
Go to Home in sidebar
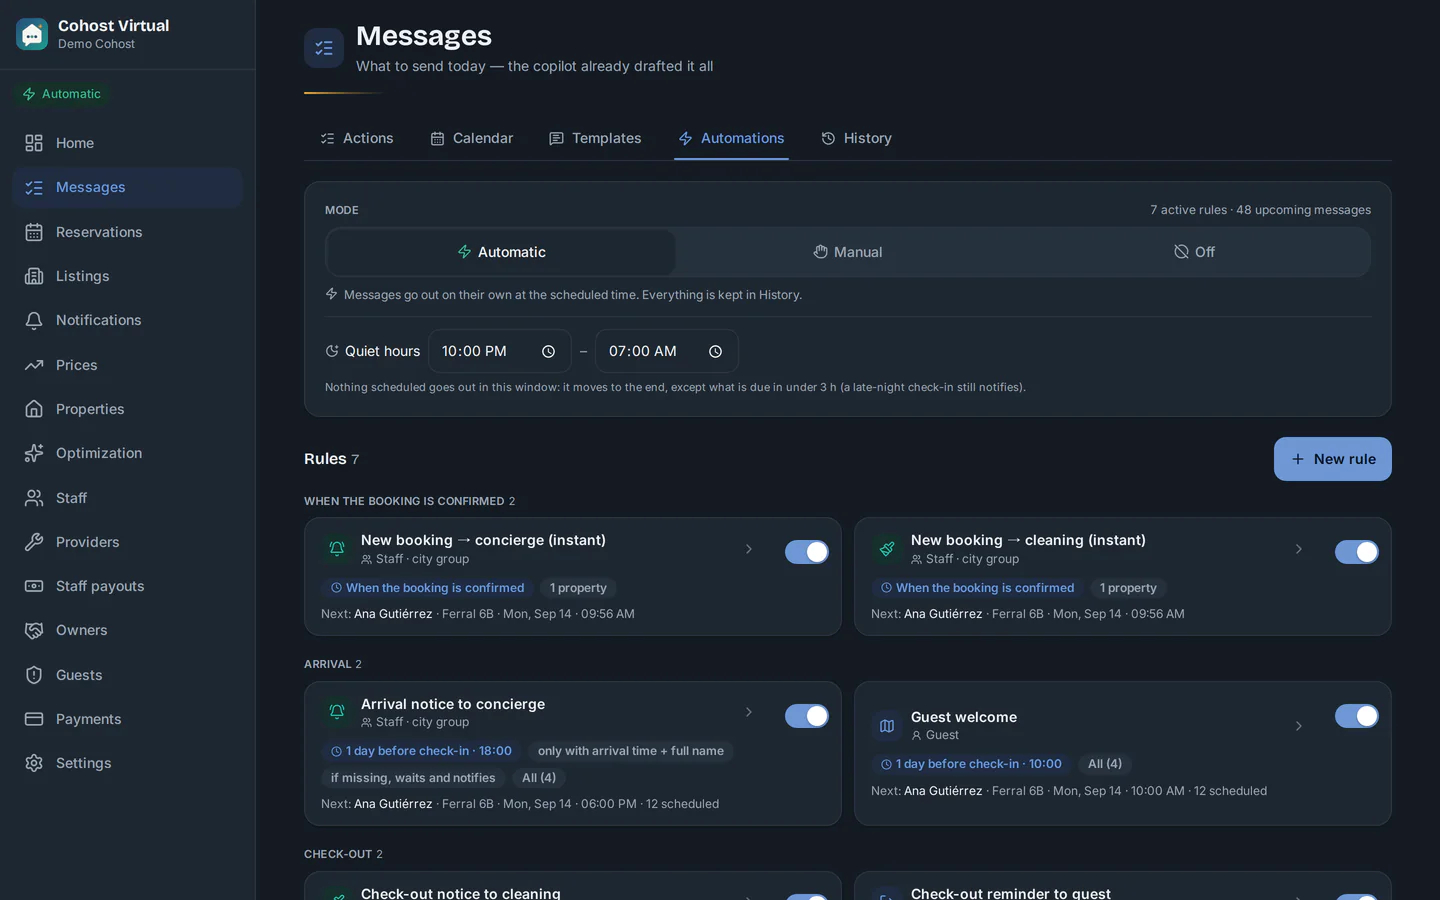127,143
